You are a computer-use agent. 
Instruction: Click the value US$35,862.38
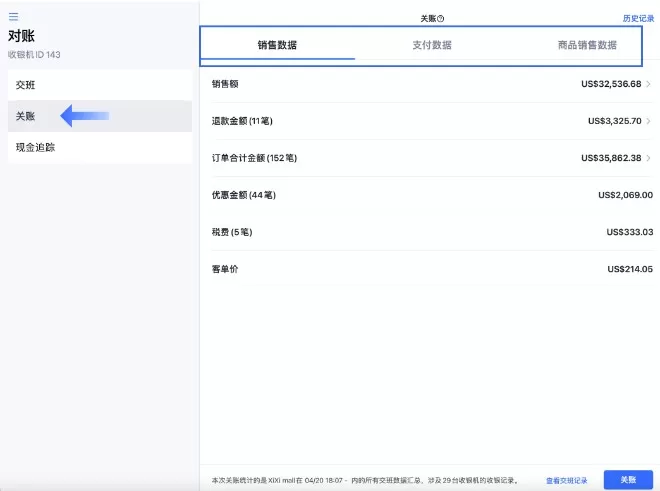(x=611, y=158)
